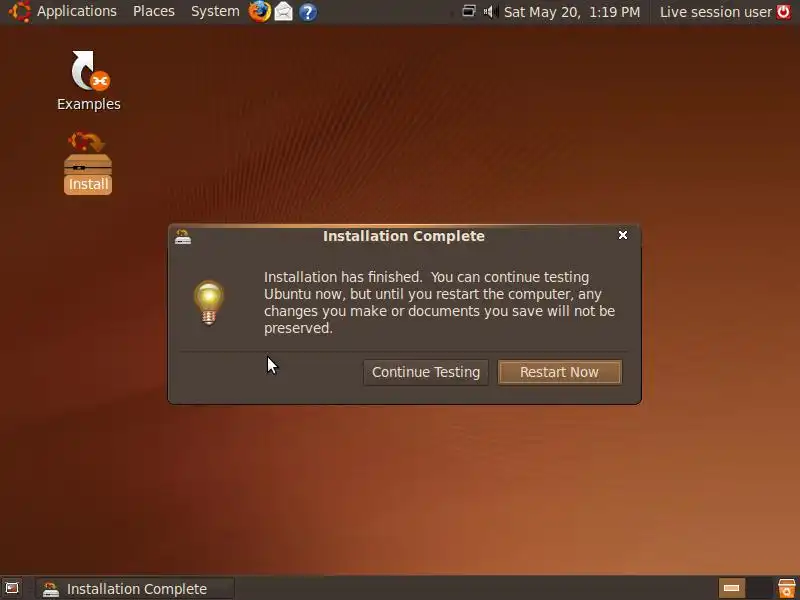Click the Restart Now button
This screenshot has height=600, width=800.
pyautogui.click(x=559, y=372)
